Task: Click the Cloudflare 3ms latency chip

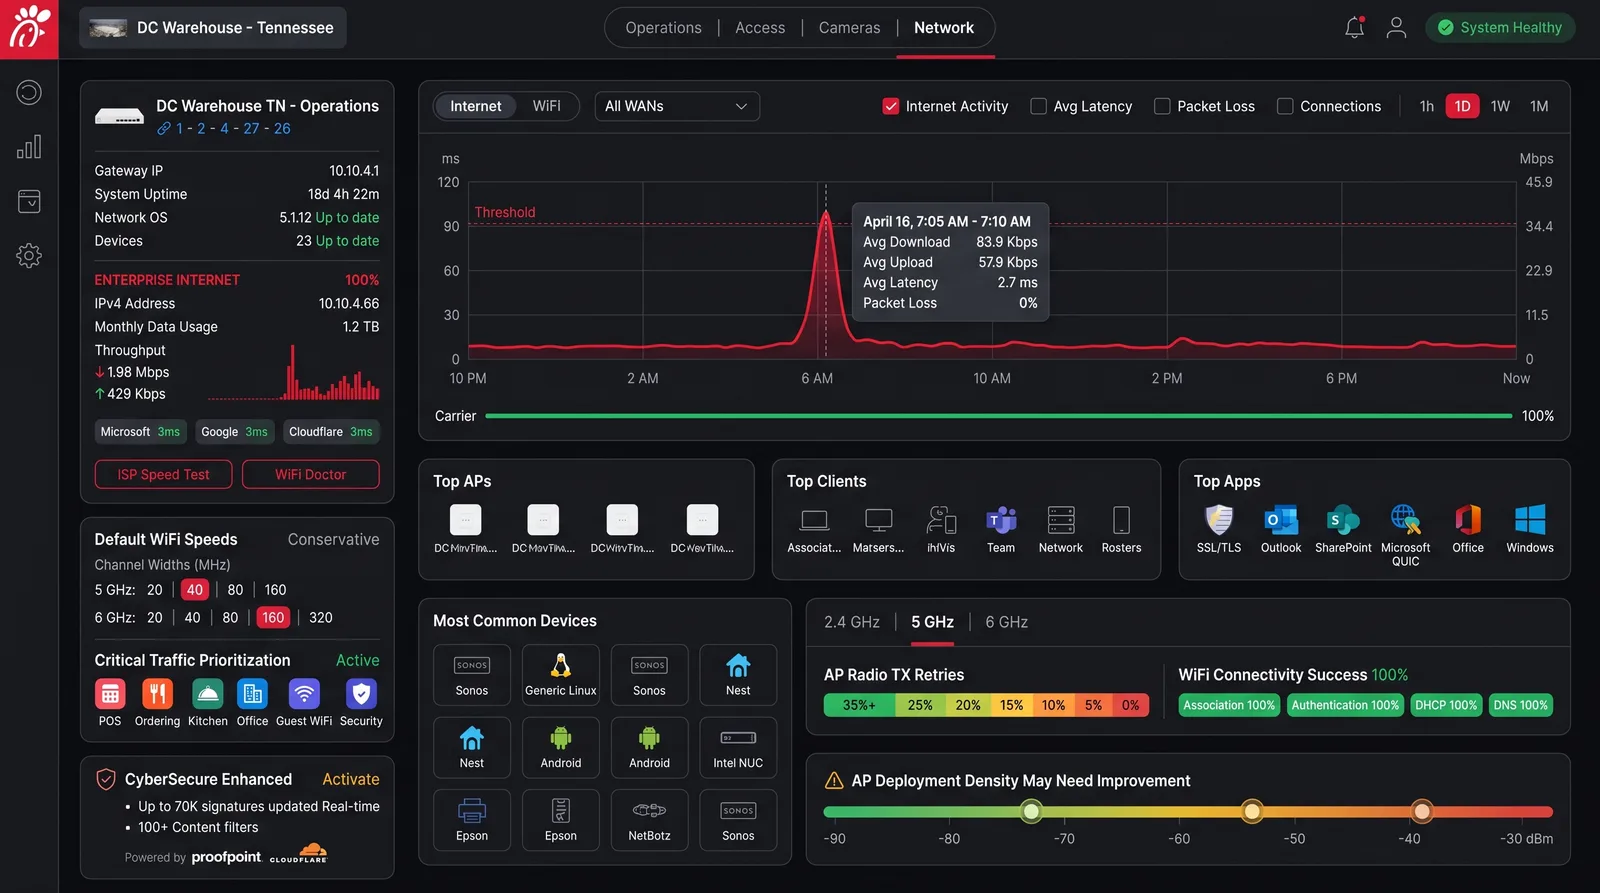Action: click(x=331, y=432)
